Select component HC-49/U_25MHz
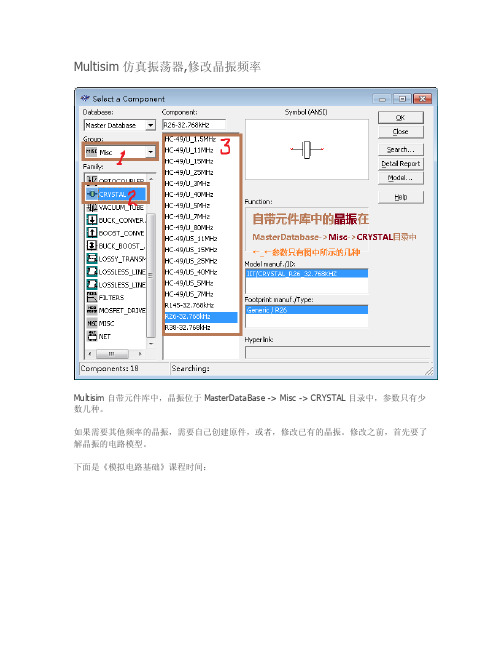 189,172
